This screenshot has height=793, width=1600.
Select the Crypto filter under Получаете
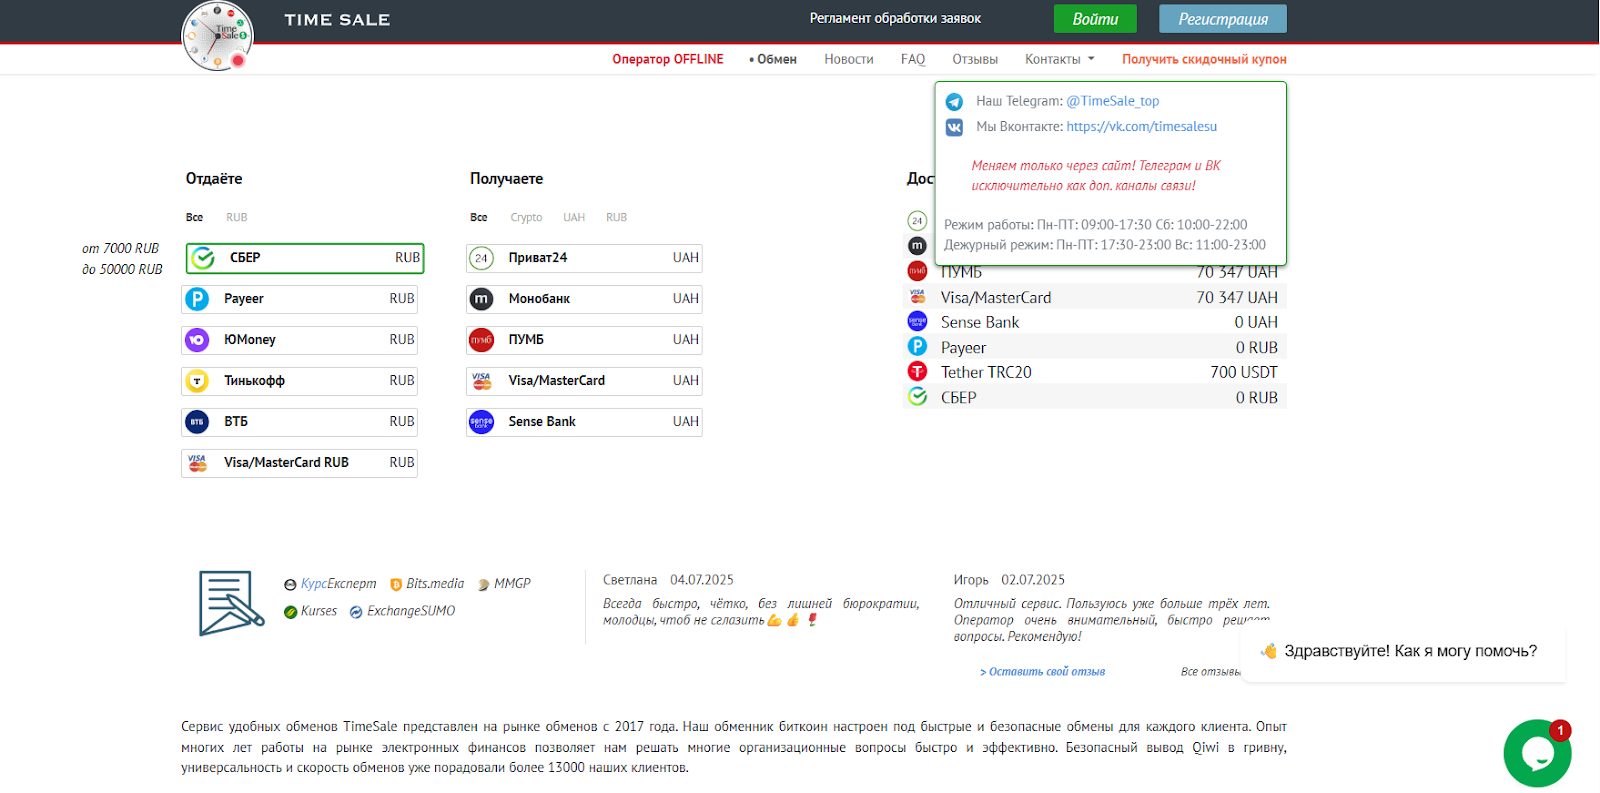[526, 217]
